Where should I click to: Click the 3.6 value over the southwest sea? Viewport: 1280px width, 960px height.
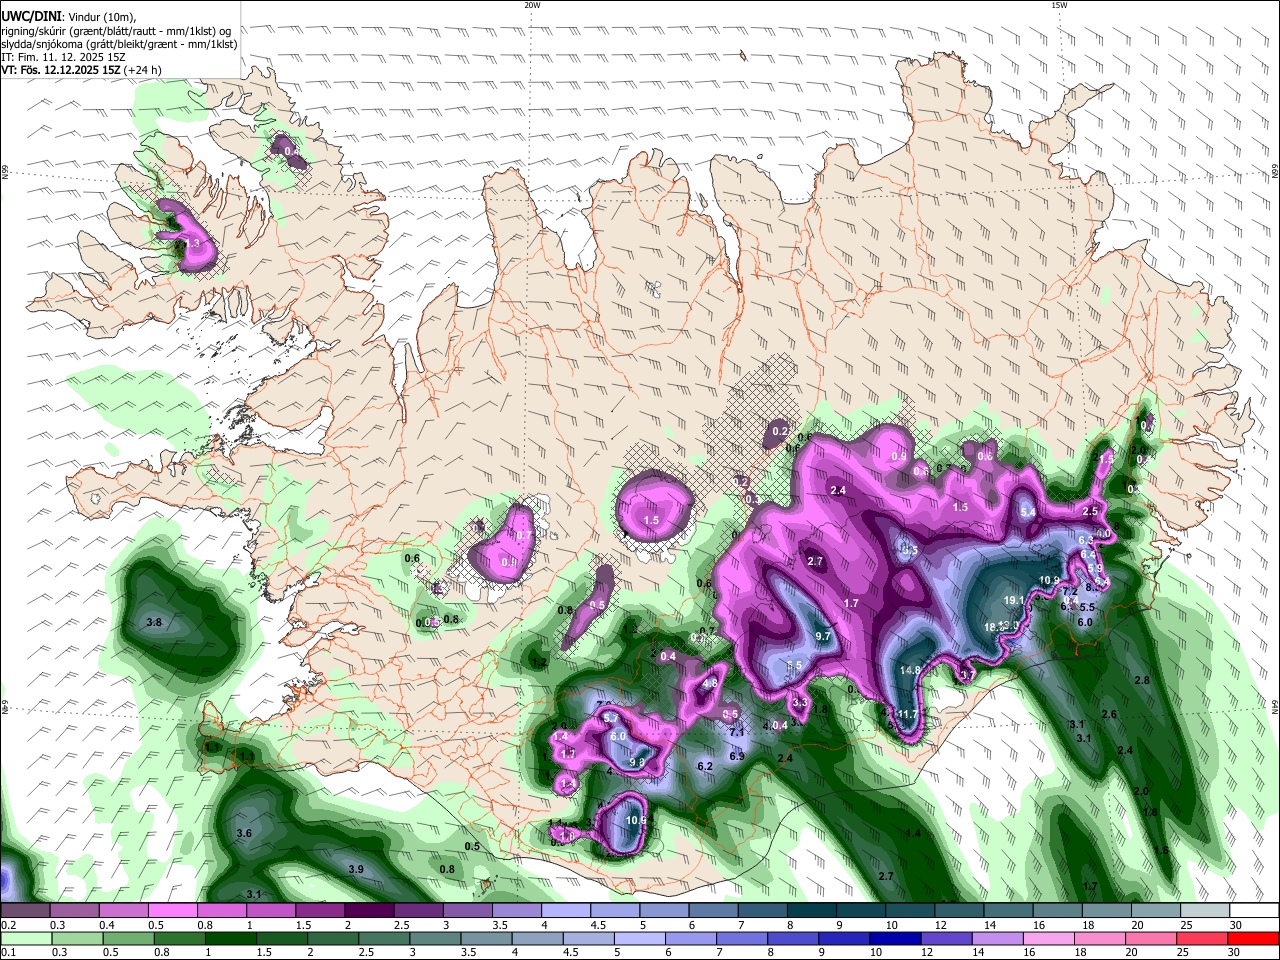coord(244,833)
